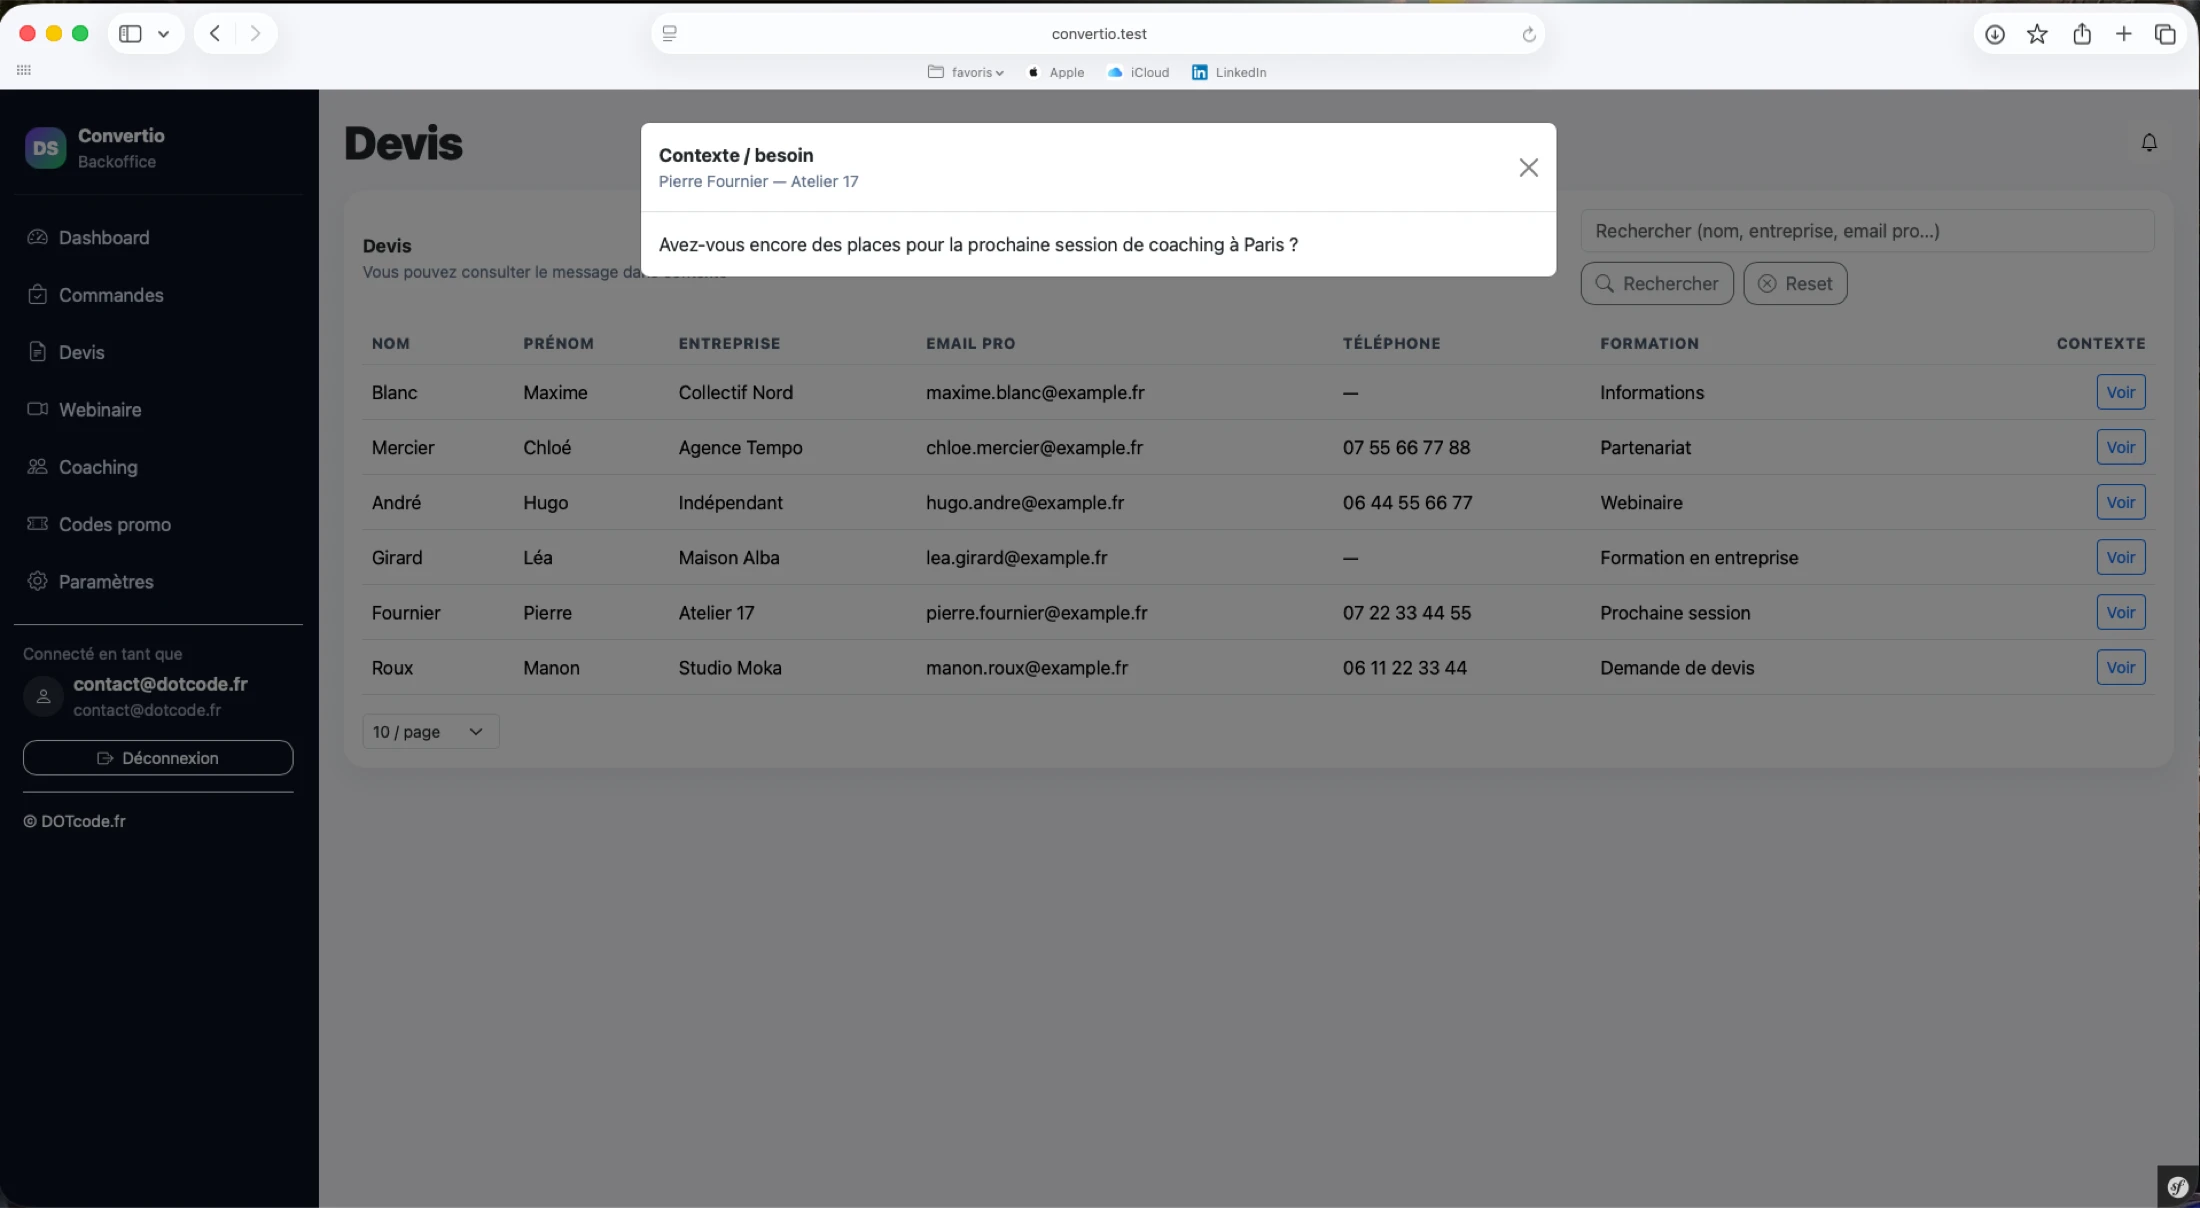The width and height of the screenshot is (2200, 1208).
Task: Click Demande de devis cell
Action: (x=1677, y=668)
